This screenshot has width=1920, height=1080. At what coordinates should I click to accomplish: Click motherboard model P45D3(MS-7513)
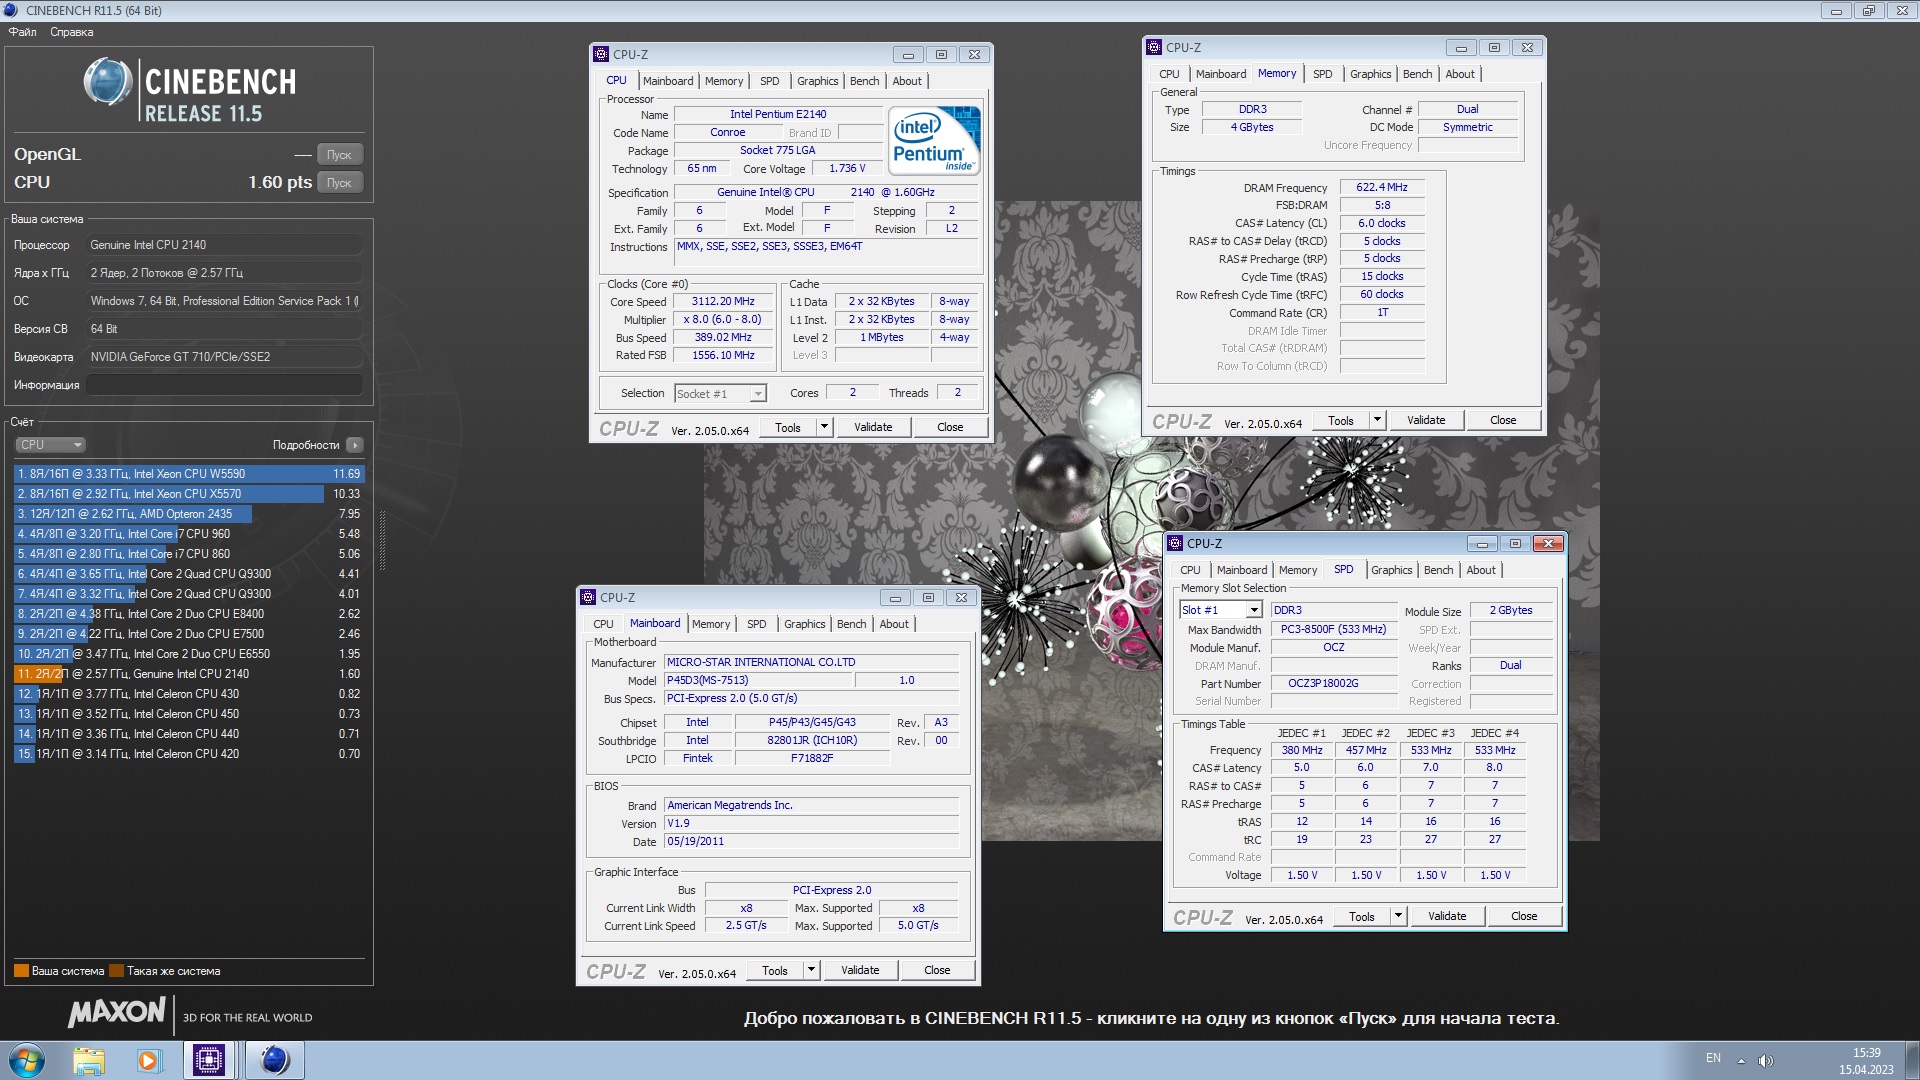coord(758,680)
